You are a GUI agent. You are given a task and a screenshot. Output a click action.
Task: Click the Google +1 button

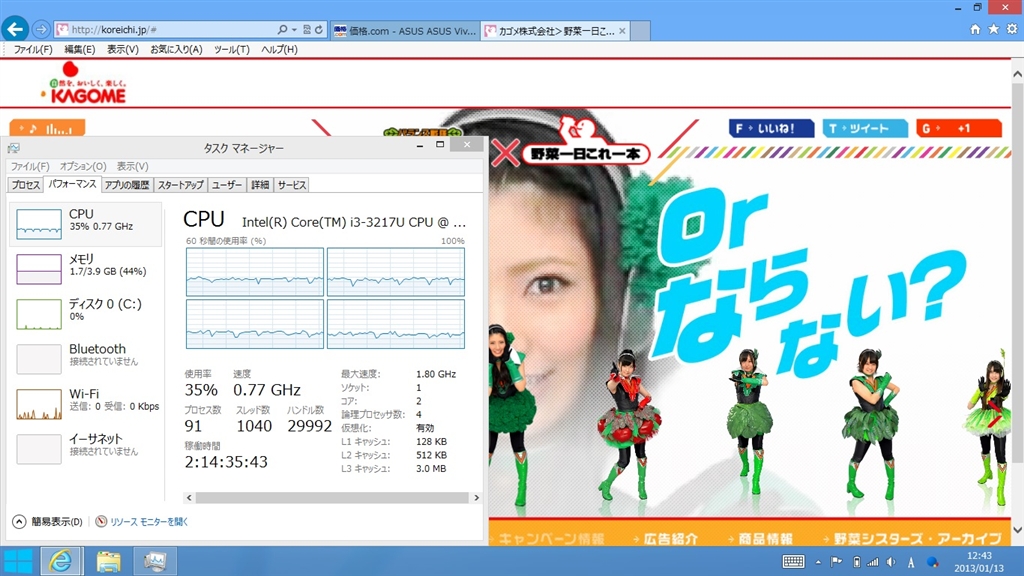(959, 129)
